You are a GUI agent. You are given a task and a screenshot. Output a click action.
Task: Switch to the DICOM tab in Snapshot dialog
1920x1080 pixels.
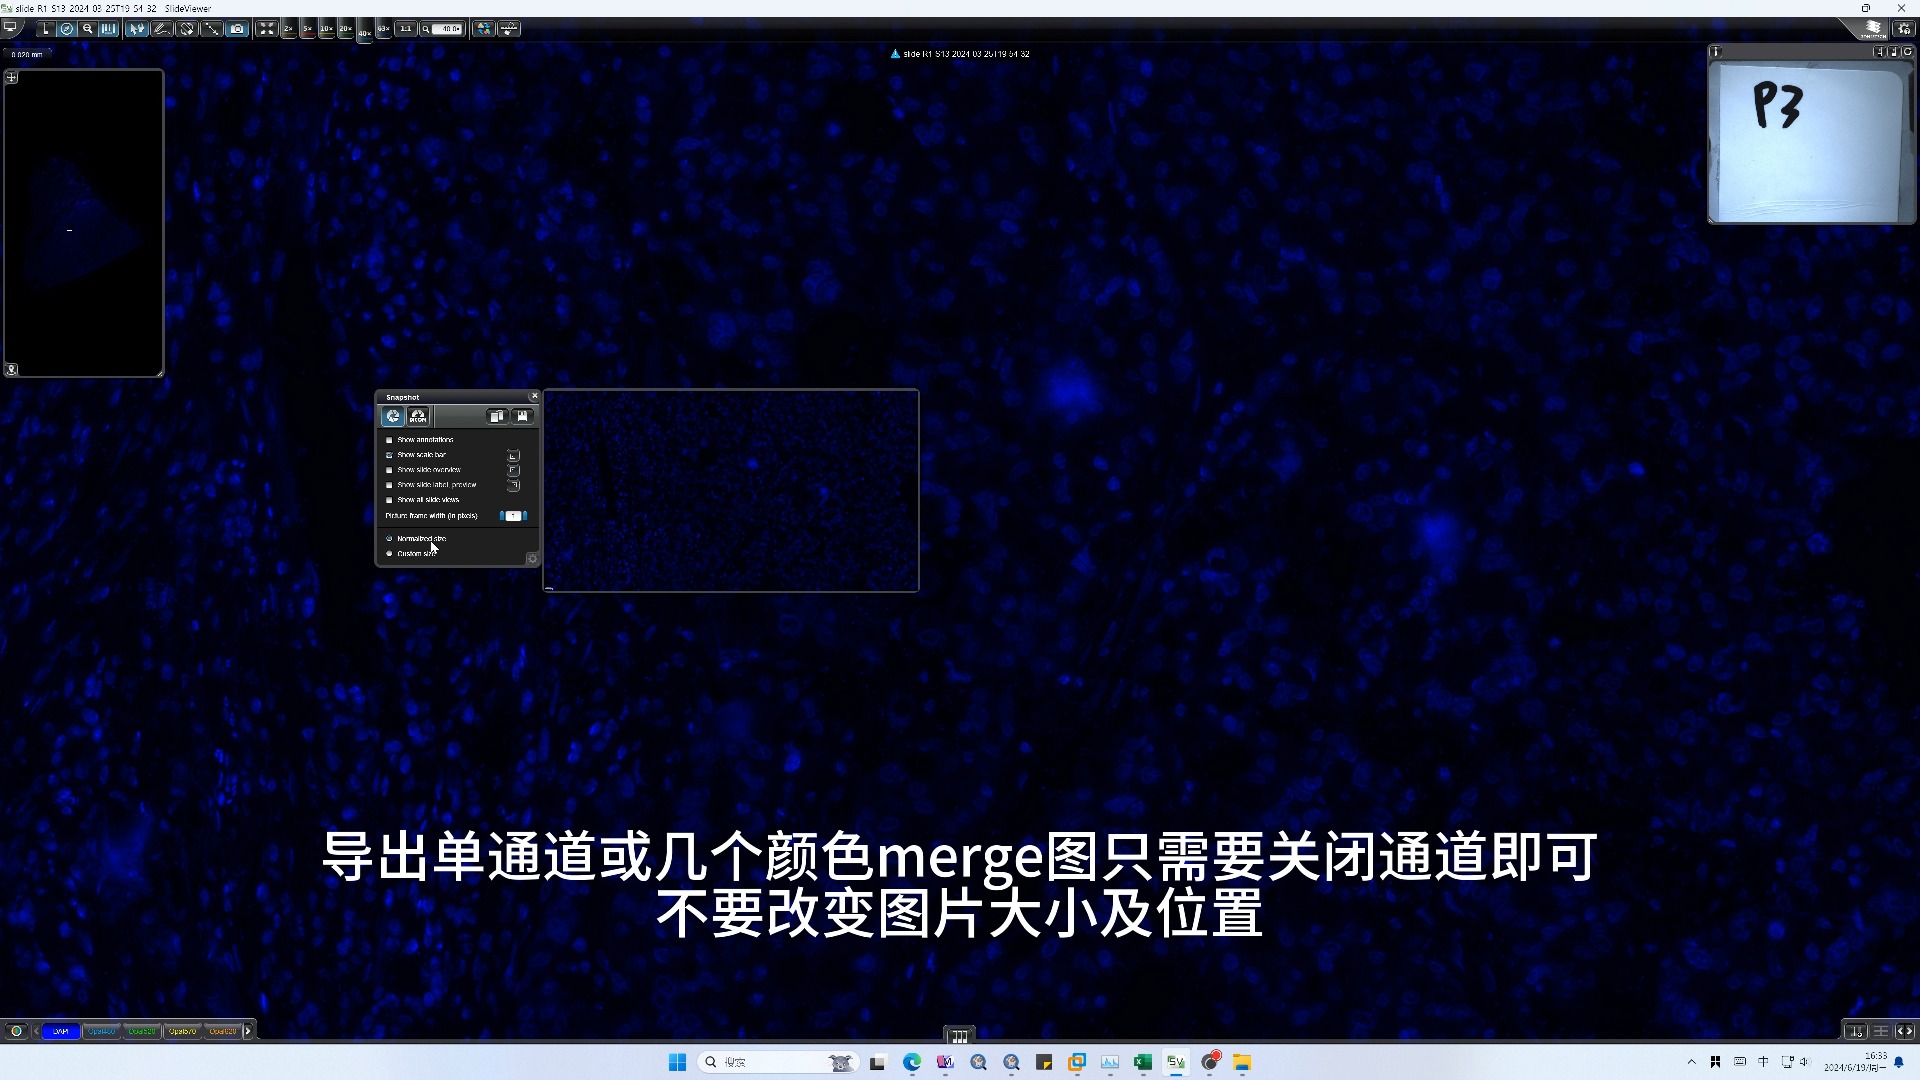point(418,416)
